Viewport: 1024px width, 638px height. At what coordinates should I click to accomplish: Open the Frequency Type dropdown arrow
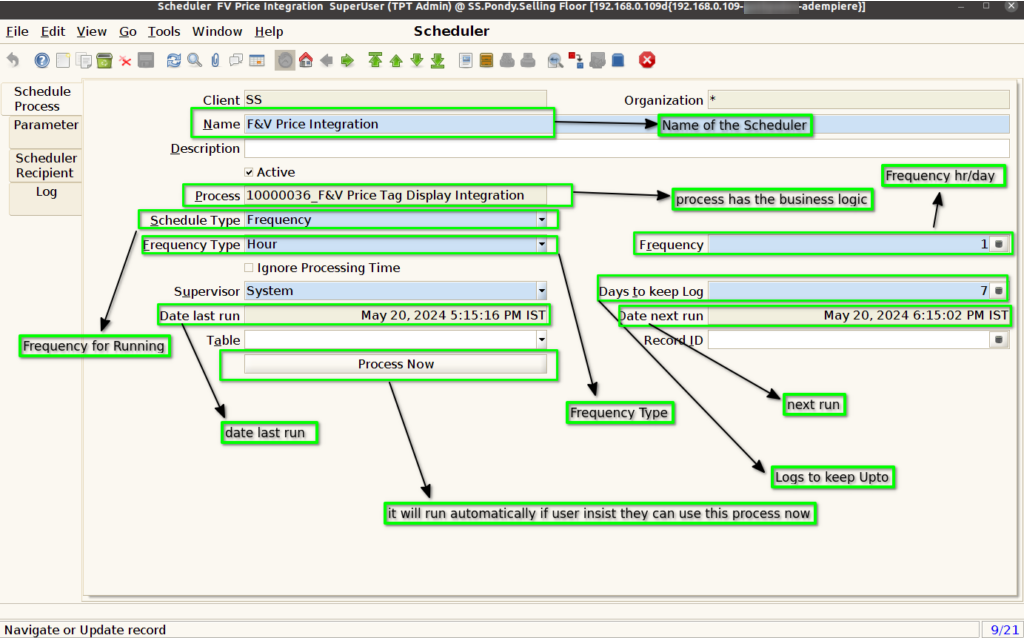541,244
